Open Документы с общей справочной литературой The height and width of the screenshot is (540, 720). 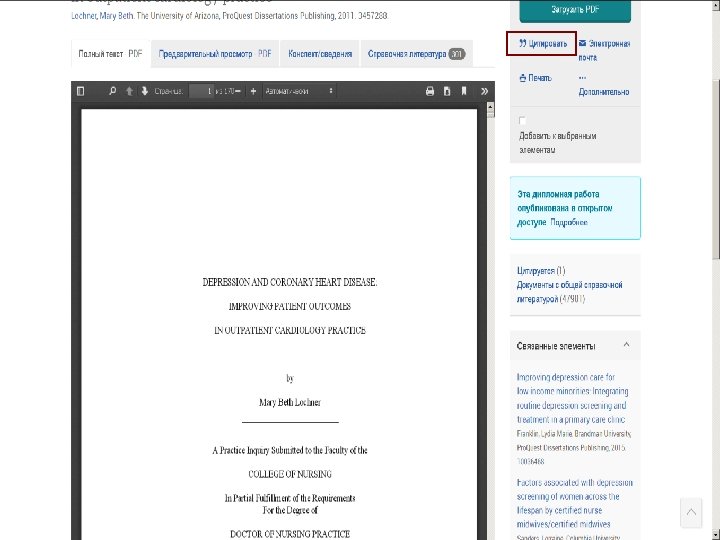pos(569,292)
